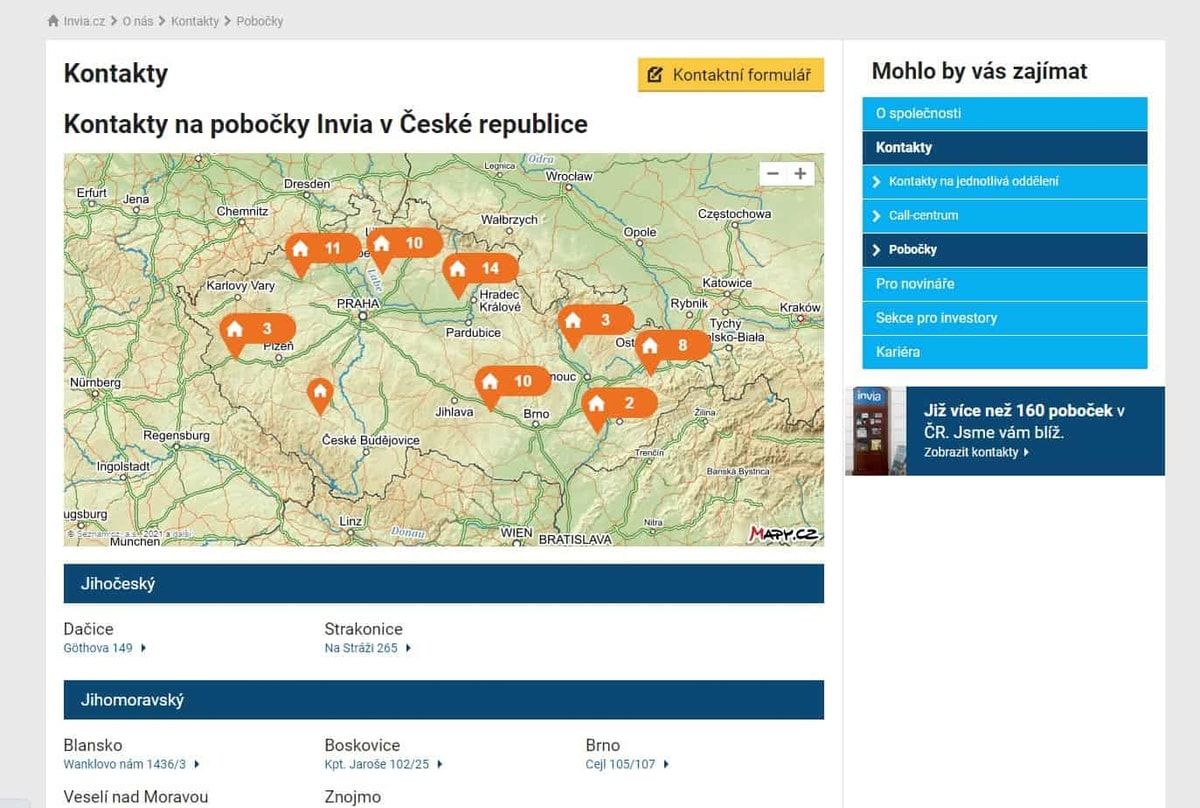Click the Blansko branch name
Screen dimensions: 1200x808
click(93, 745)
